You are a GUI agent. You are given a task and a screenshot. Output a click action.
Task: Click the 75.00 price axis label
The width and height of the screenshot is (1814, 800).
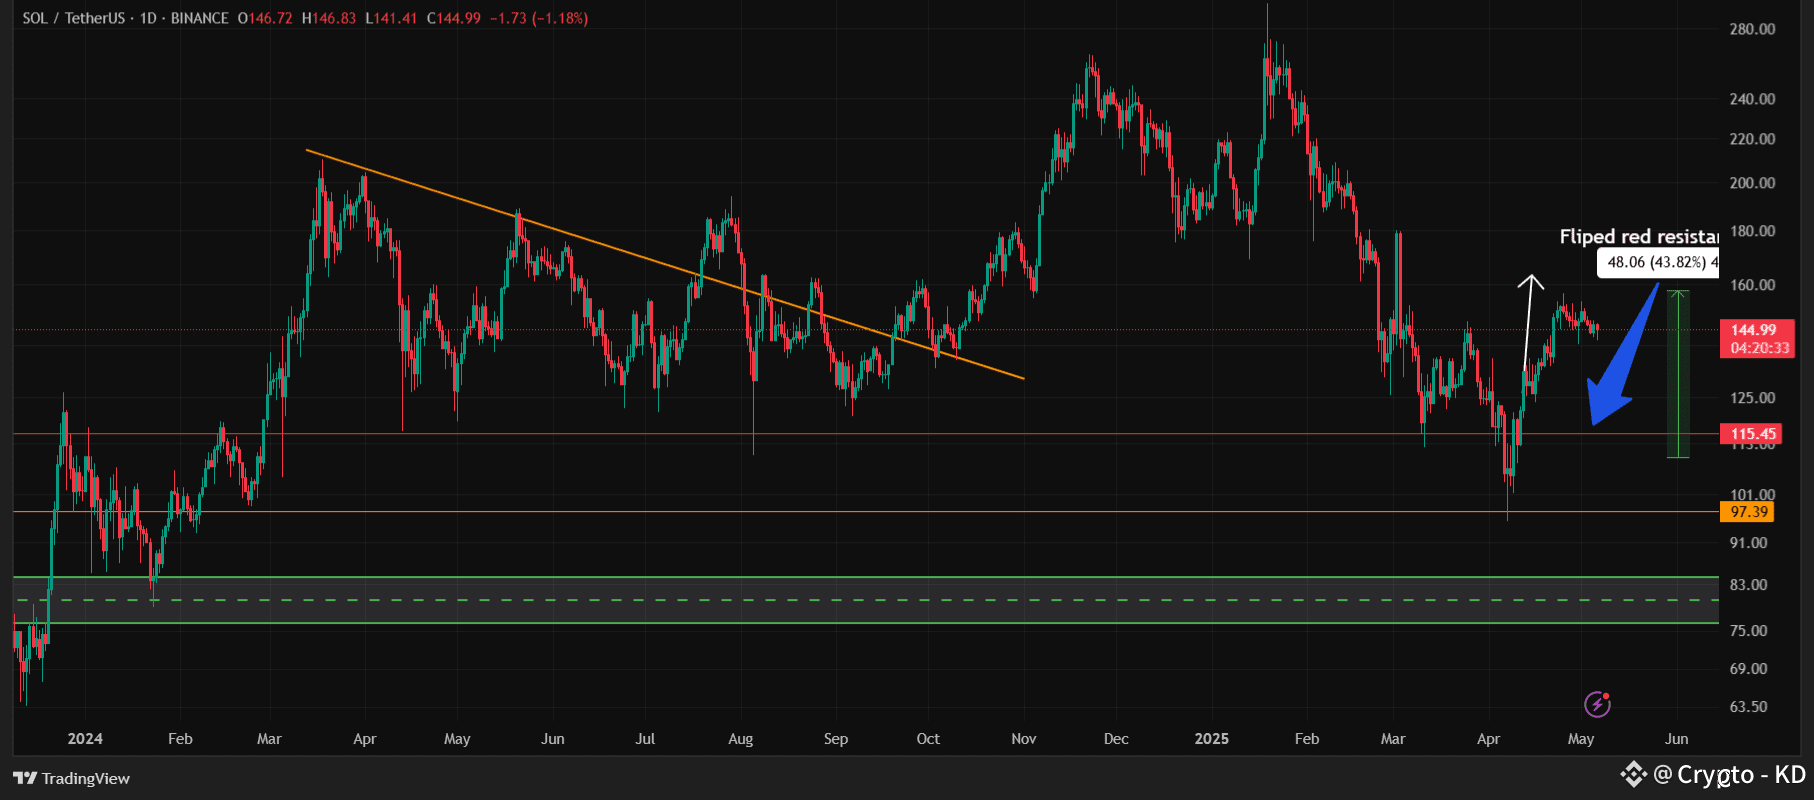click(1749, 631)
